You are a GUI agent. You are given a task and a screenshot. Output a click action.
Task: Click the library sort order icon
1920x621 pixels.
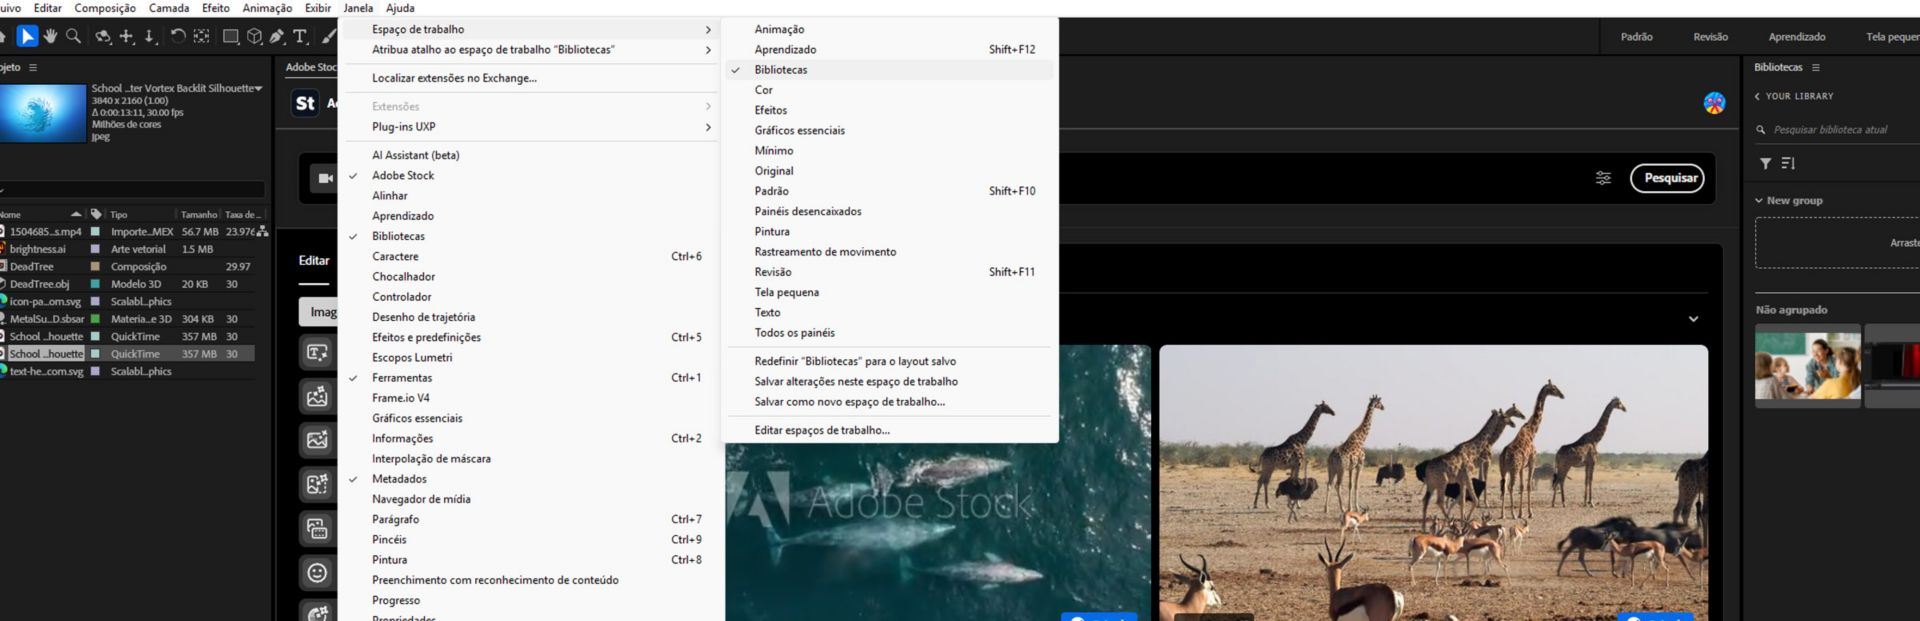point(1788,163)
